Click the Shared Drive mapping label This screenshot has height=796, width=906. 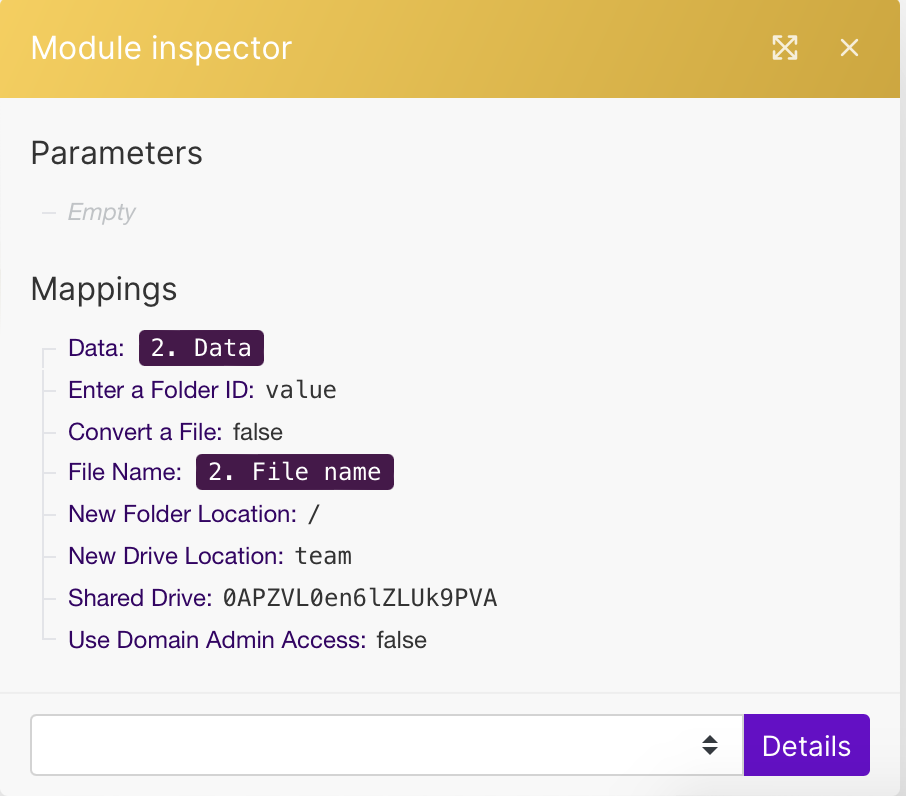coord(140,598)
